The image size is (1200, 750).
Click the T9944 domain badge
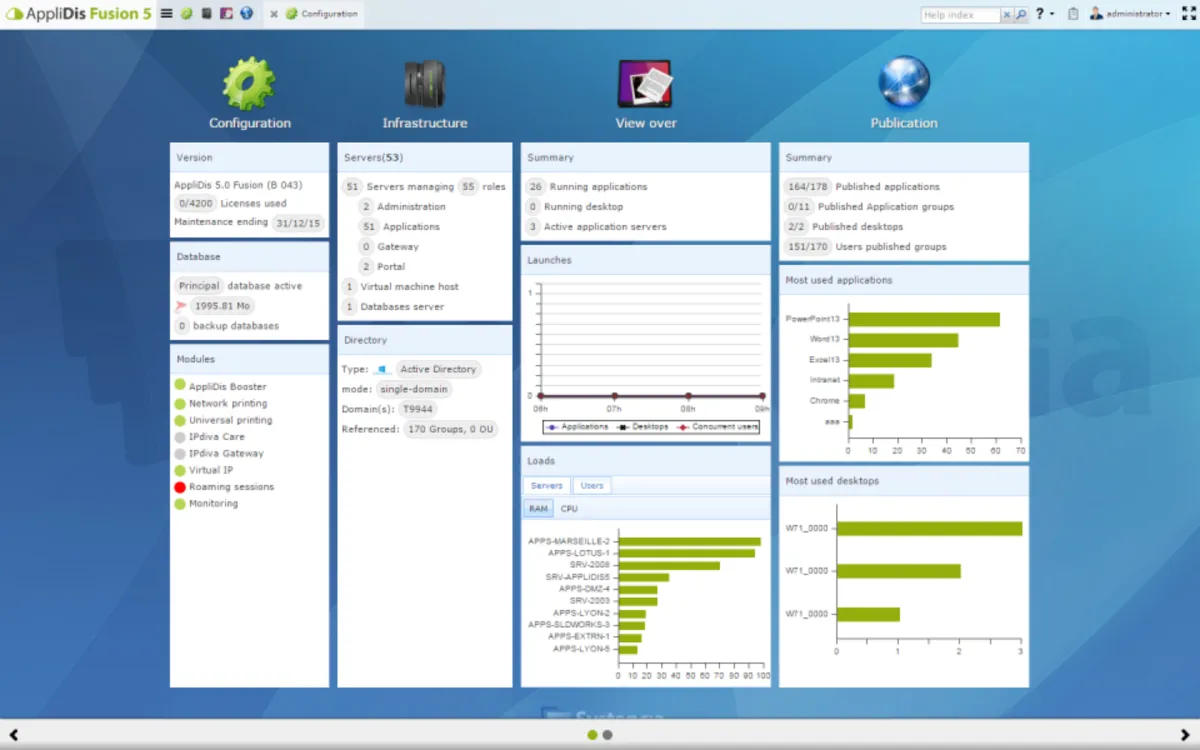pos(417,409)
